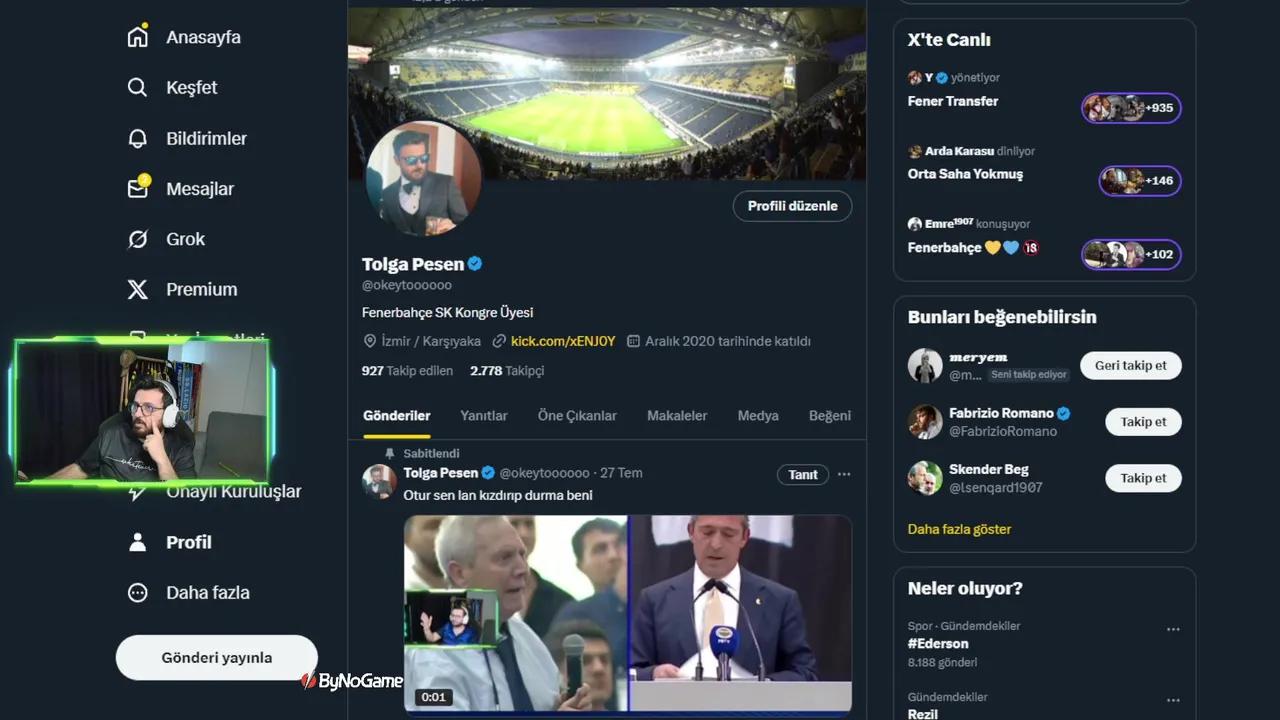Click the Profili düzenle button
This screenshot has height=720, width=1280.
(792, 206)
